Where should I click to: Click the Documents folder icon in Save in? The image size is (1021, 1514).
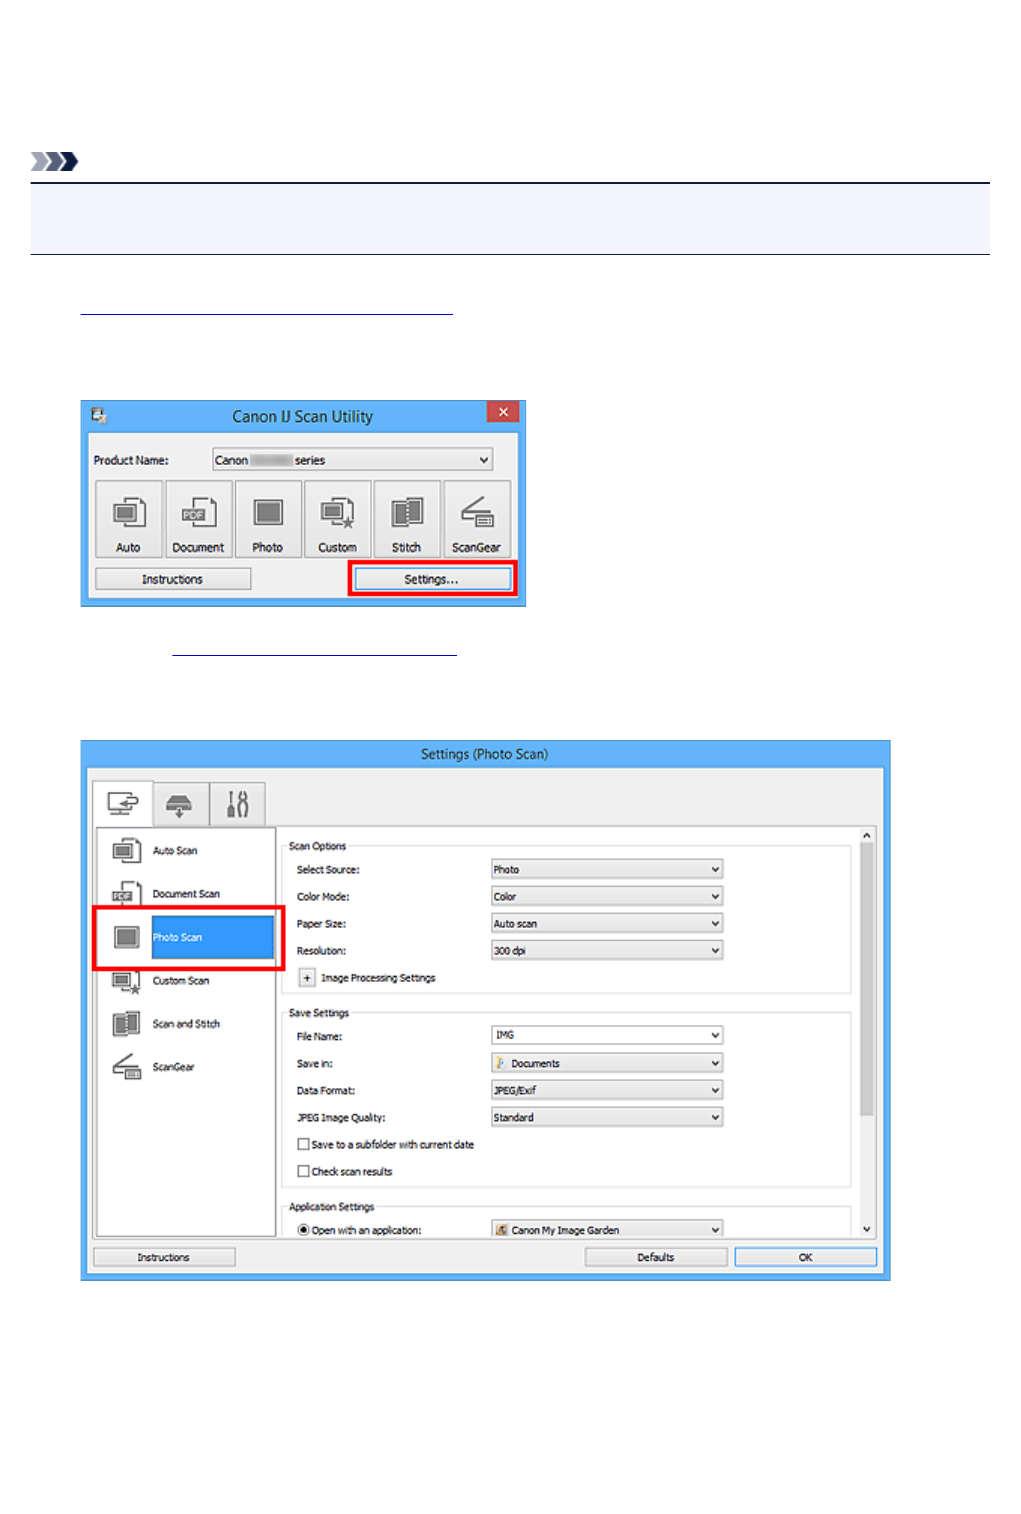[500, 1063]
